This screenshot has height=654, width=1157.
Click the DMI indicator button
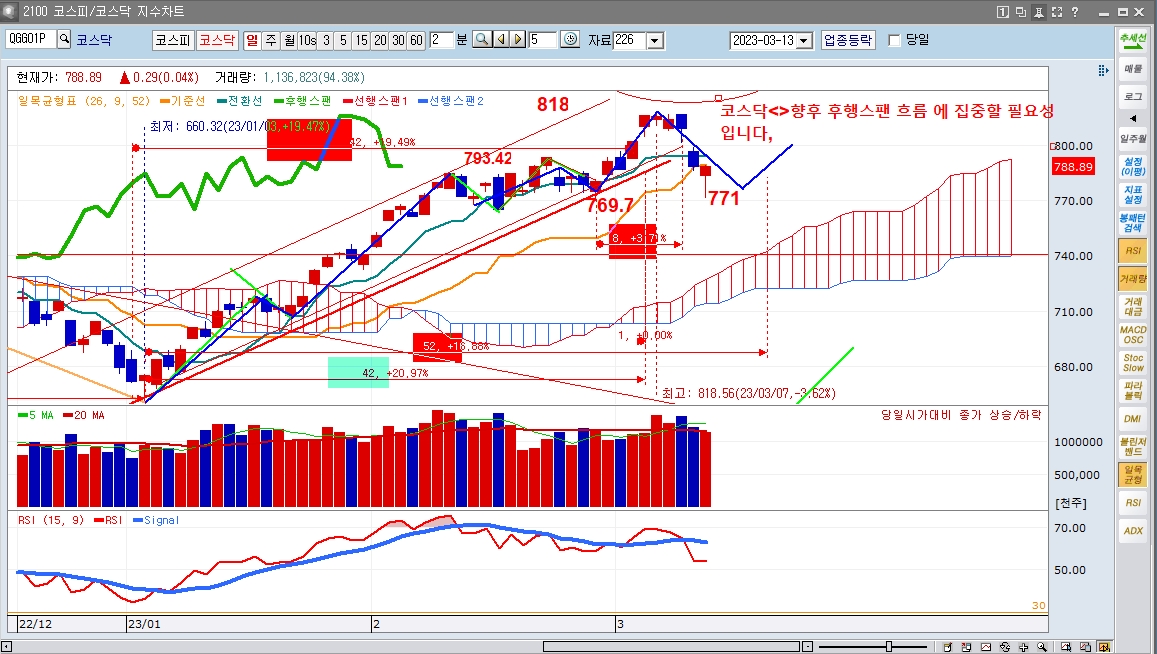[1133, 419]
